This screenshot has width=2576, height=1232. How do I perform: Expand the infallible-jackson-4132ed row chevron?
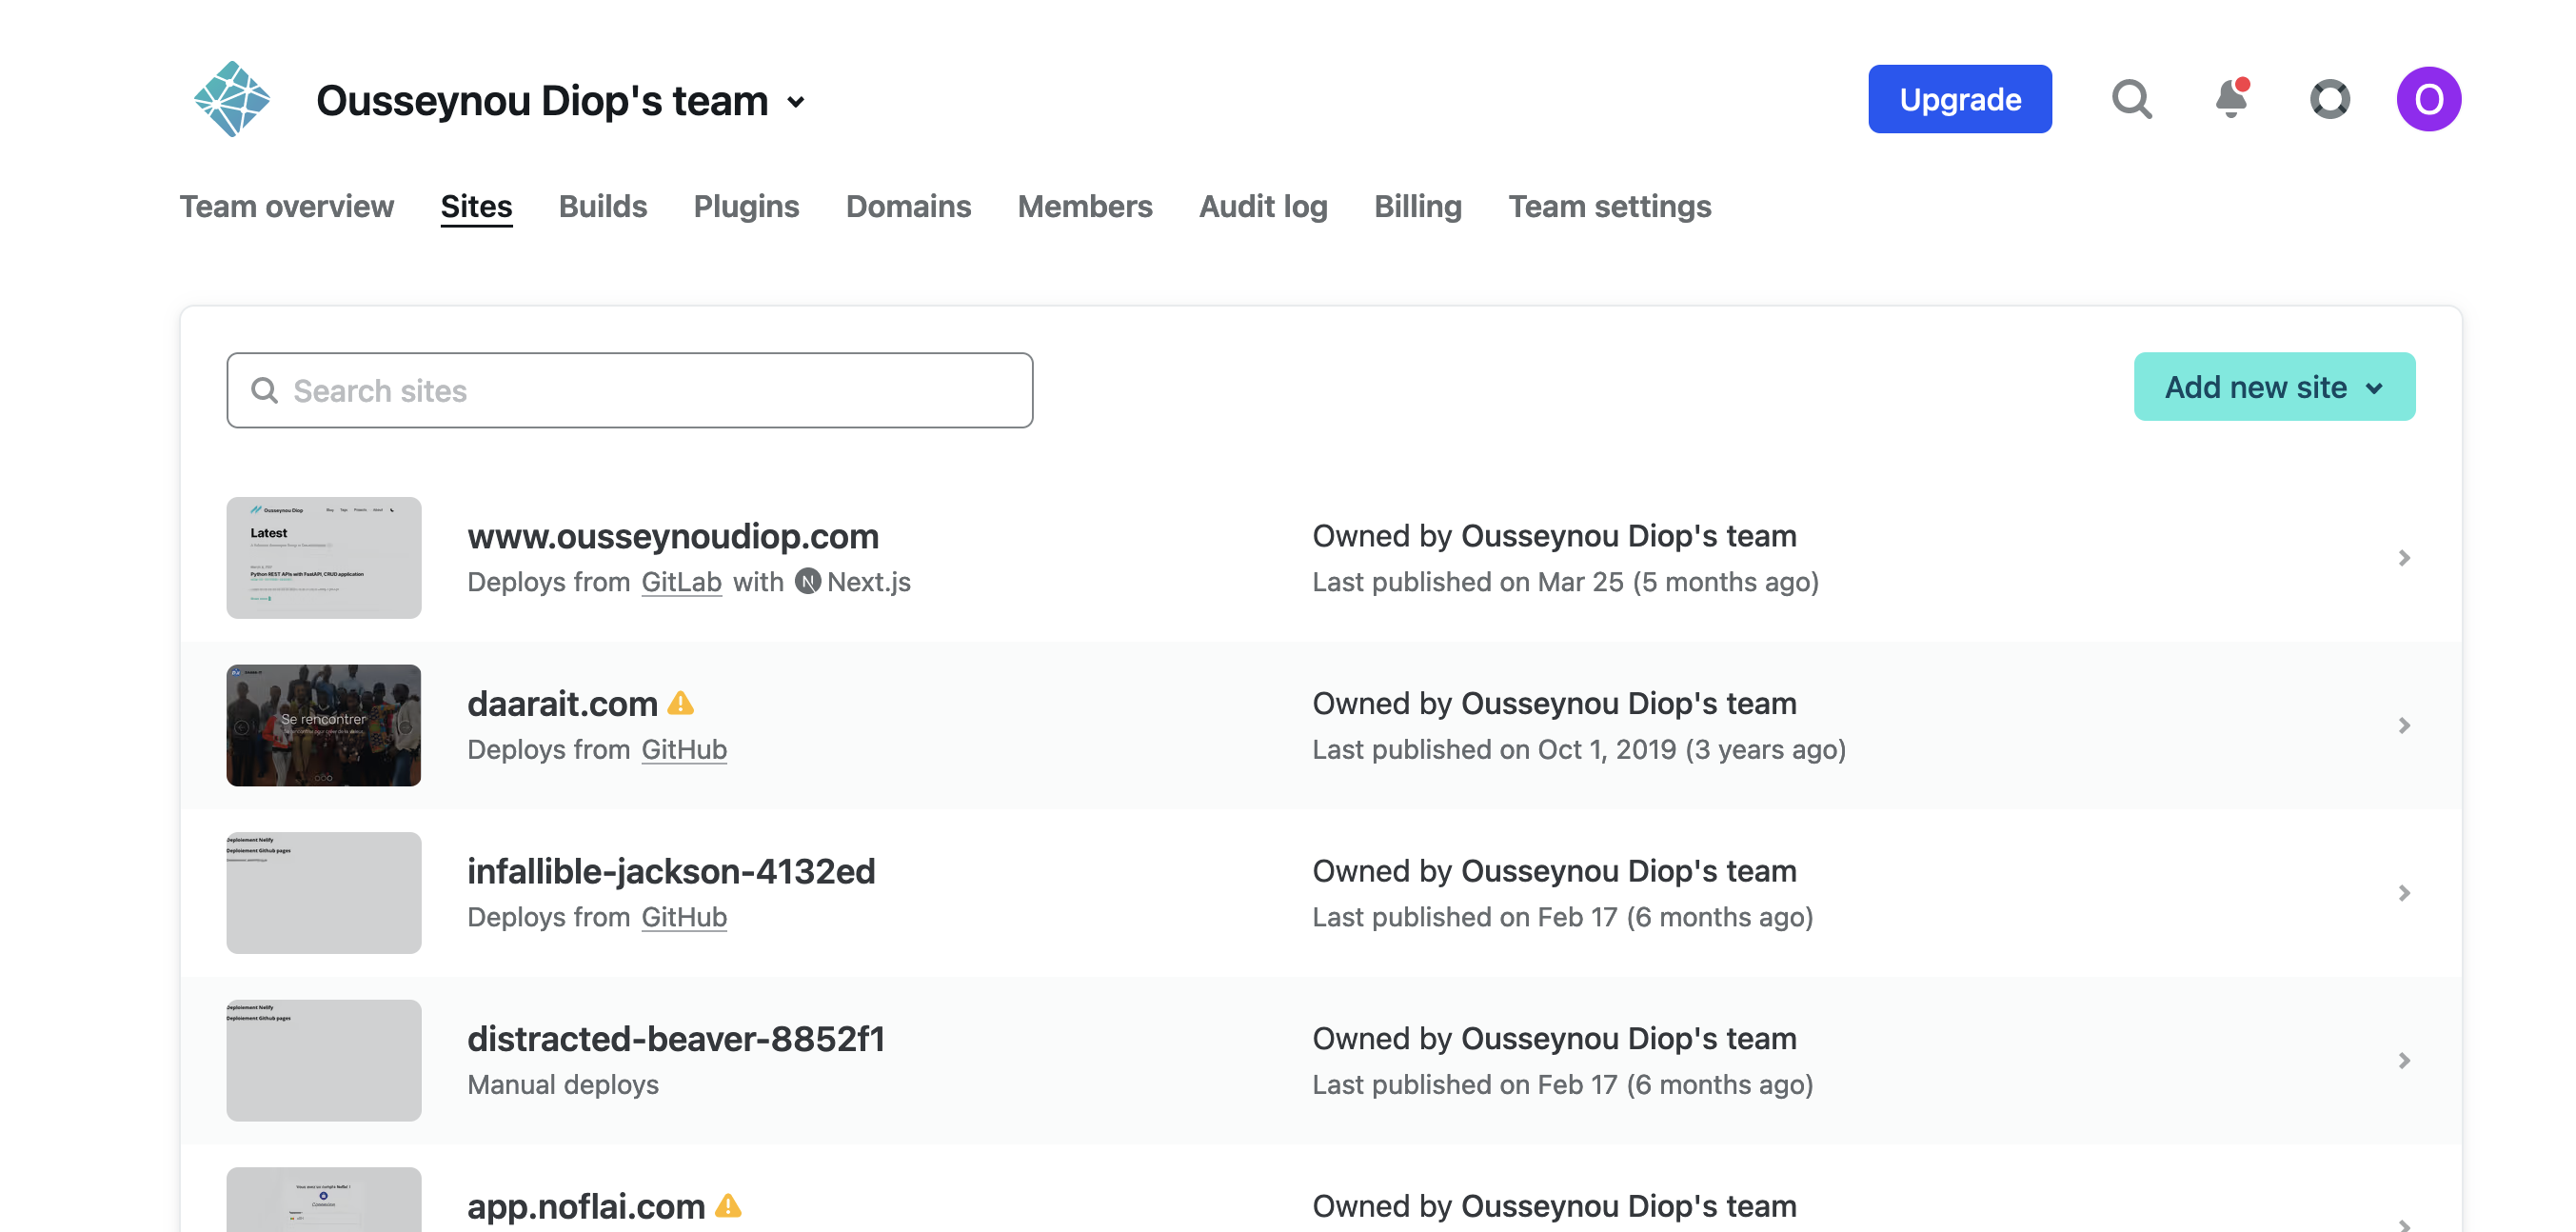pos(2404,893)
